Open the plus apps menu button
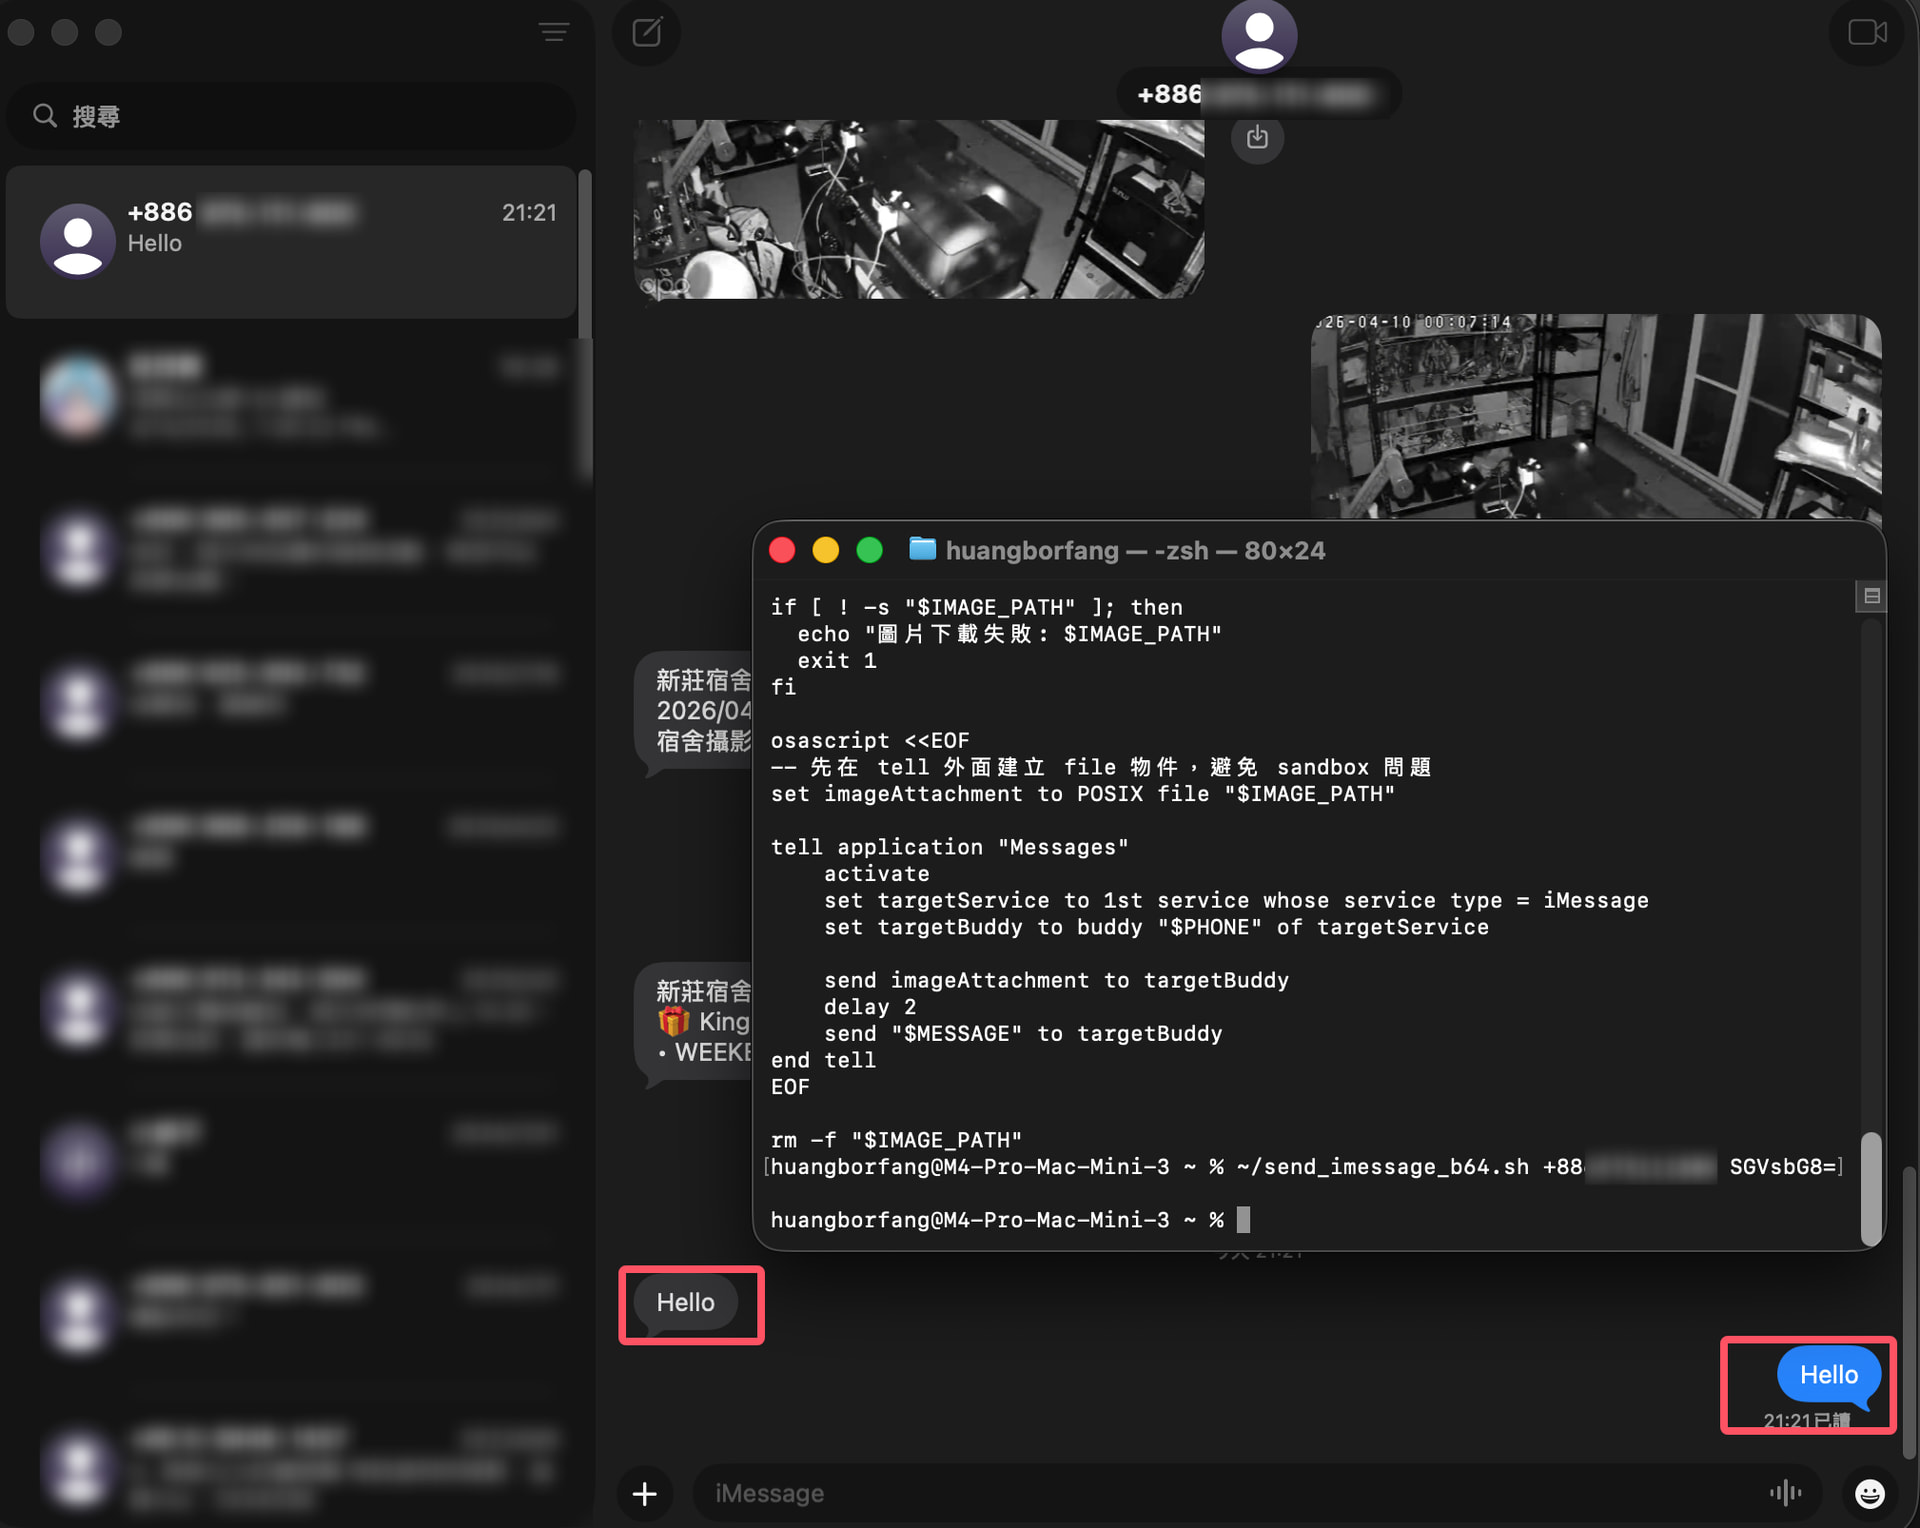The height and width of the screenshot is (1528, 1920). point(645,1493)
